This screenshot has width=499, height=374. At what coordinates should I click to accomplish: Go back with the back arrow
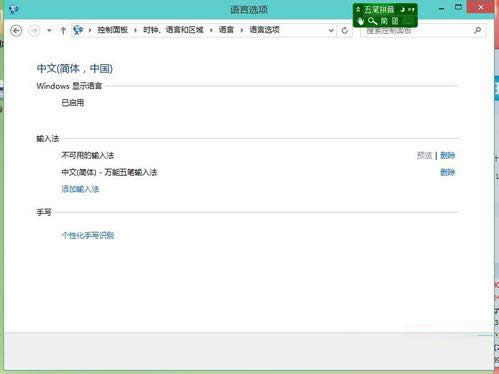[16, 31]
